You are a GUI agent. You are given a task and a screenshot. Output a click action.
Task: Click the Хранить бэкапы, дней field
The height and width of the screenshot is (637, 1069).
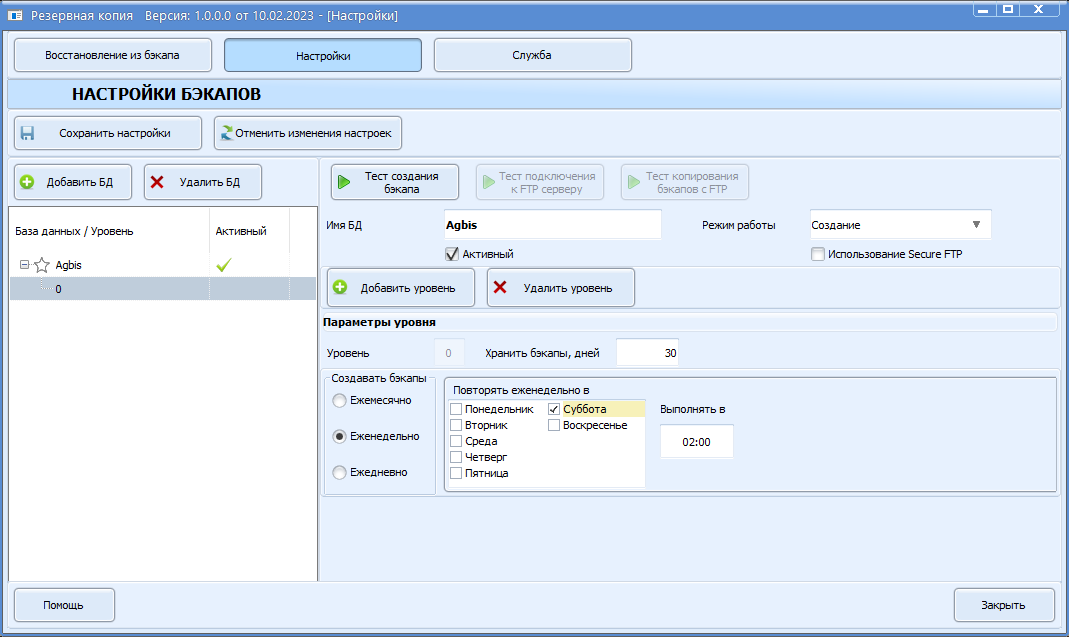(647, 353)
